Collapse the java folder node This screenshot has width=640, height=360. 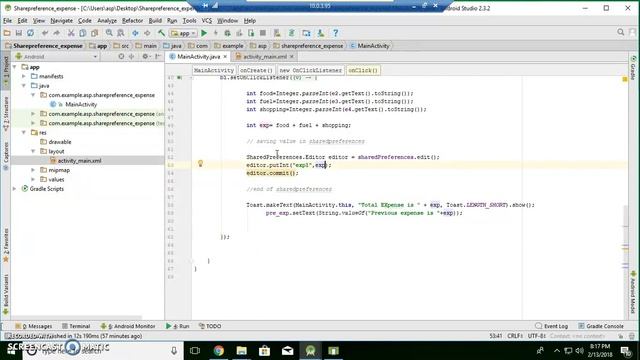[x=24, y=86]
